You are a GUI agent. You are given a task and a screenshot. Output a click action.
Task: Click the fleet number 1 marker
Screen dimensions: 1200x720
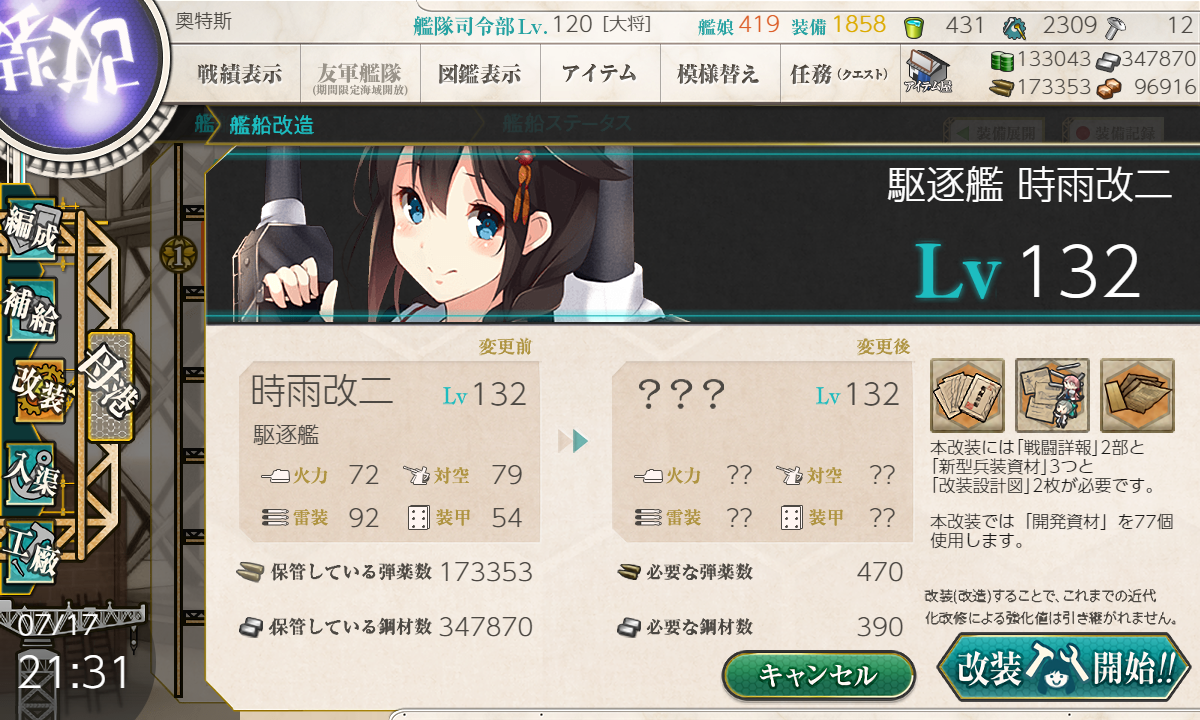(176, 255)
